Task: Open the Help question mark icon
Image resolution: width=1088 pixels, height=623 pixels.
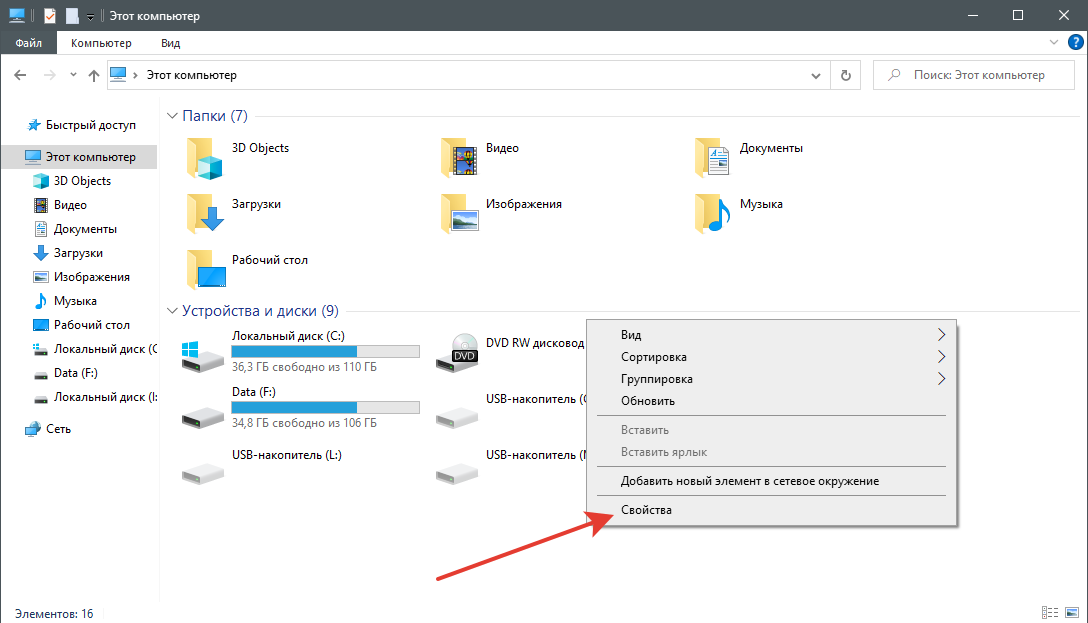Action: (x=1075, y=42)
